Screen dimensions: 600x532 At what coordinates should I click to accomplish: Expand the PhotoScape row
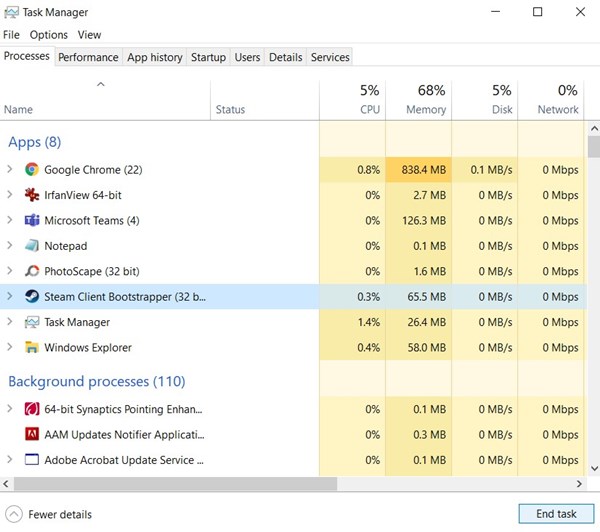[x=10, y=271]
